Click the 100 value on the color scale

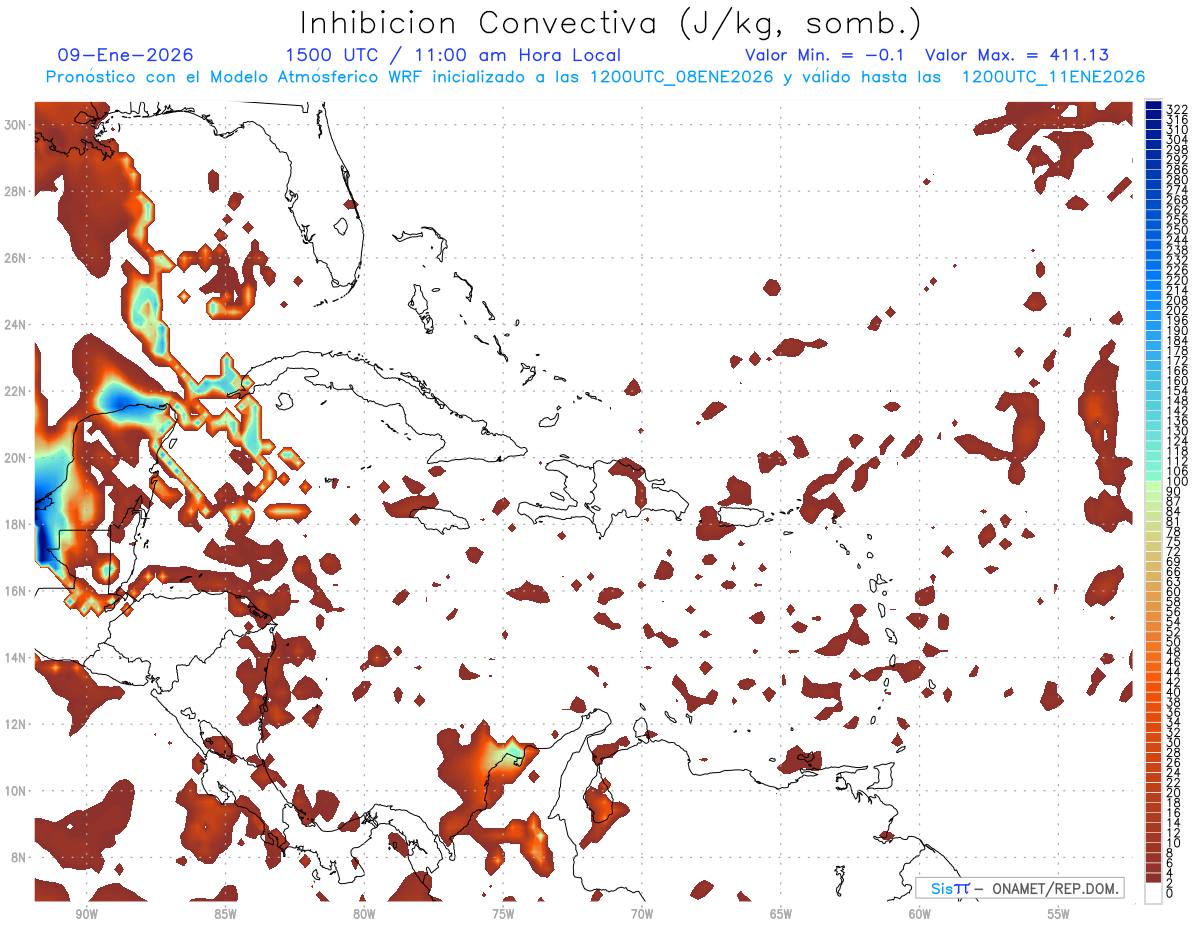(x=1176, y=482)
